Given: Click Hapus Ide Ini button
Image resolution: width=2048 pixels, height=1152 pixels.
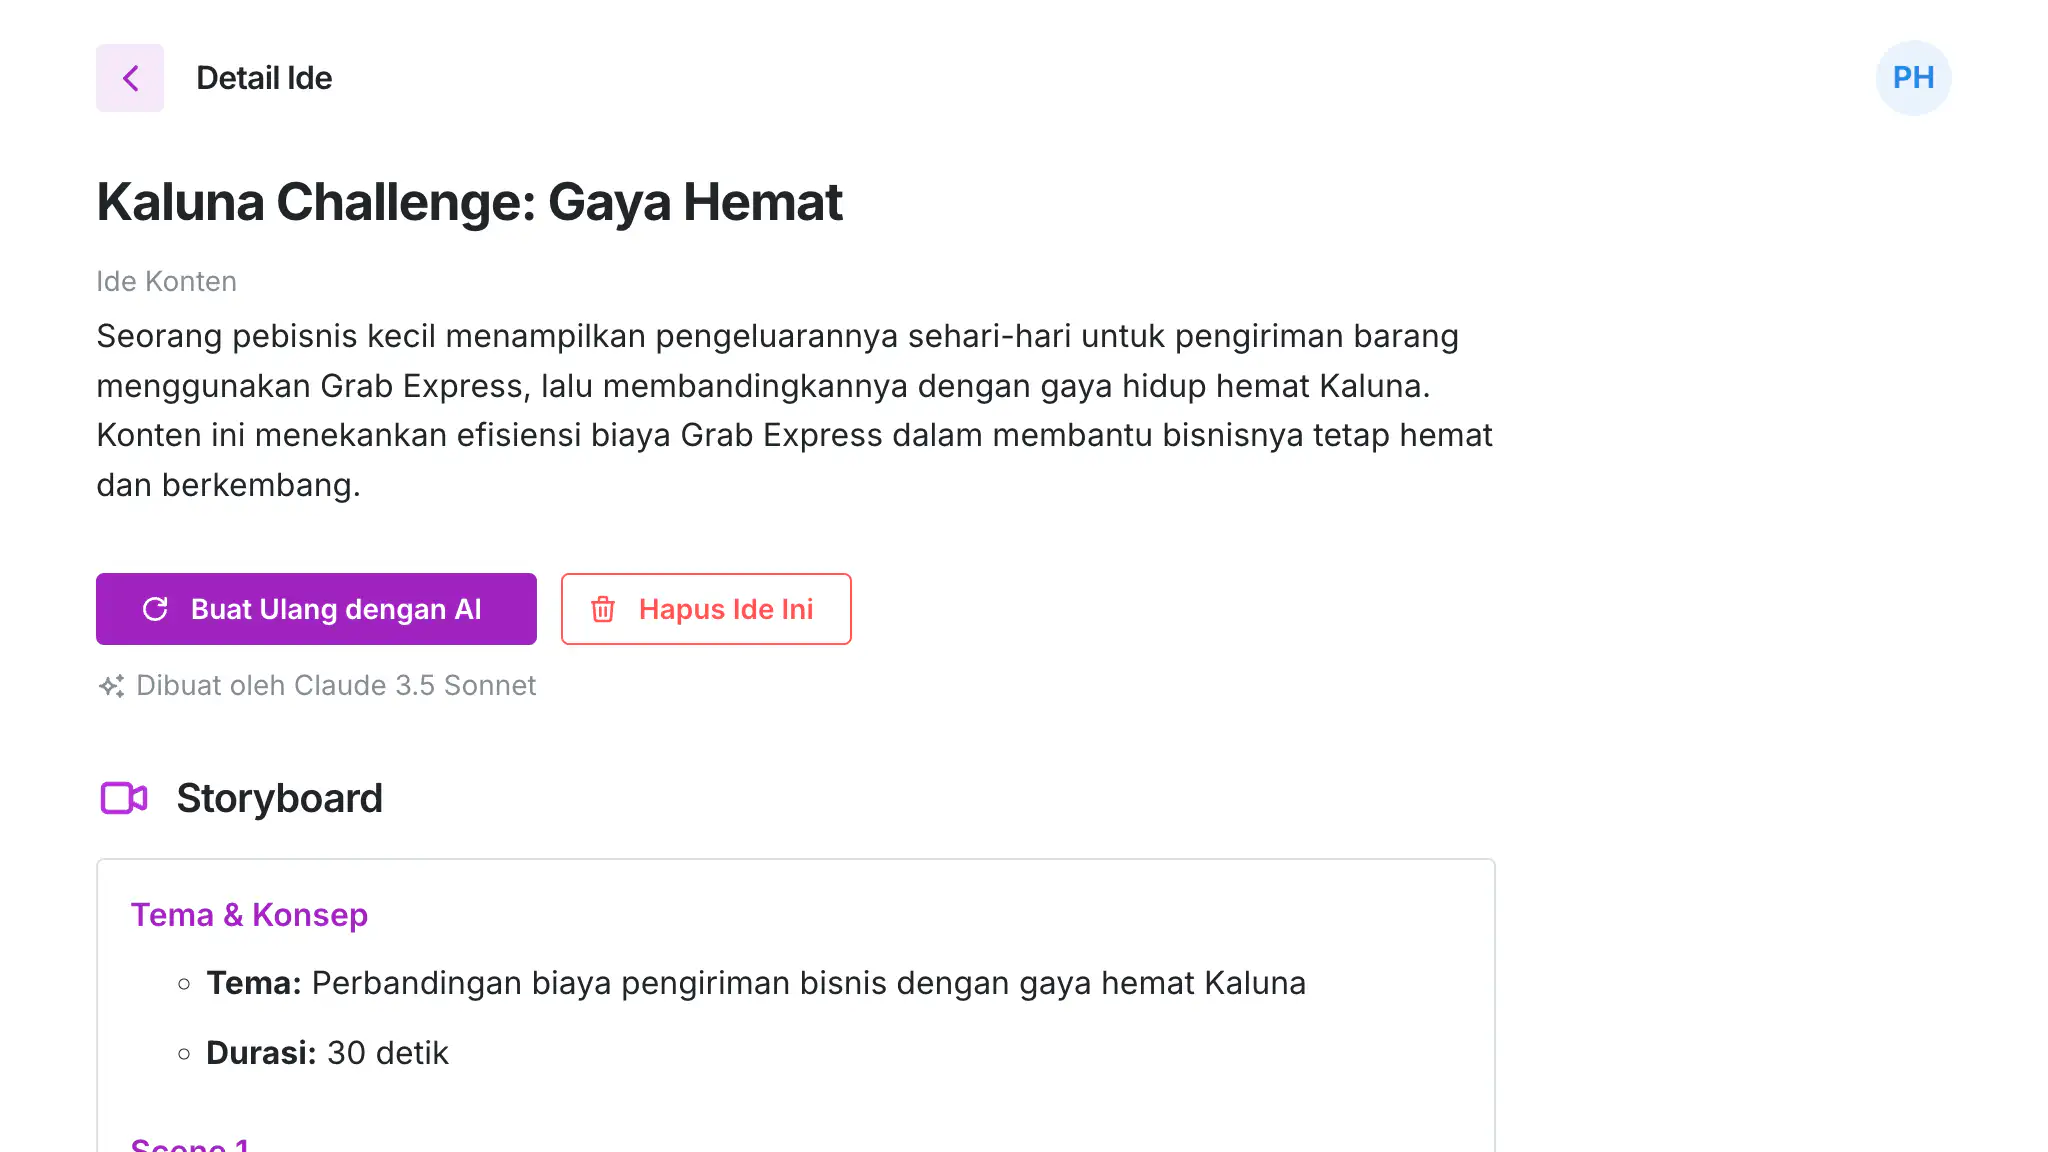Looking at the screenshot, I should pyautogui.click(x=706, y=609).
